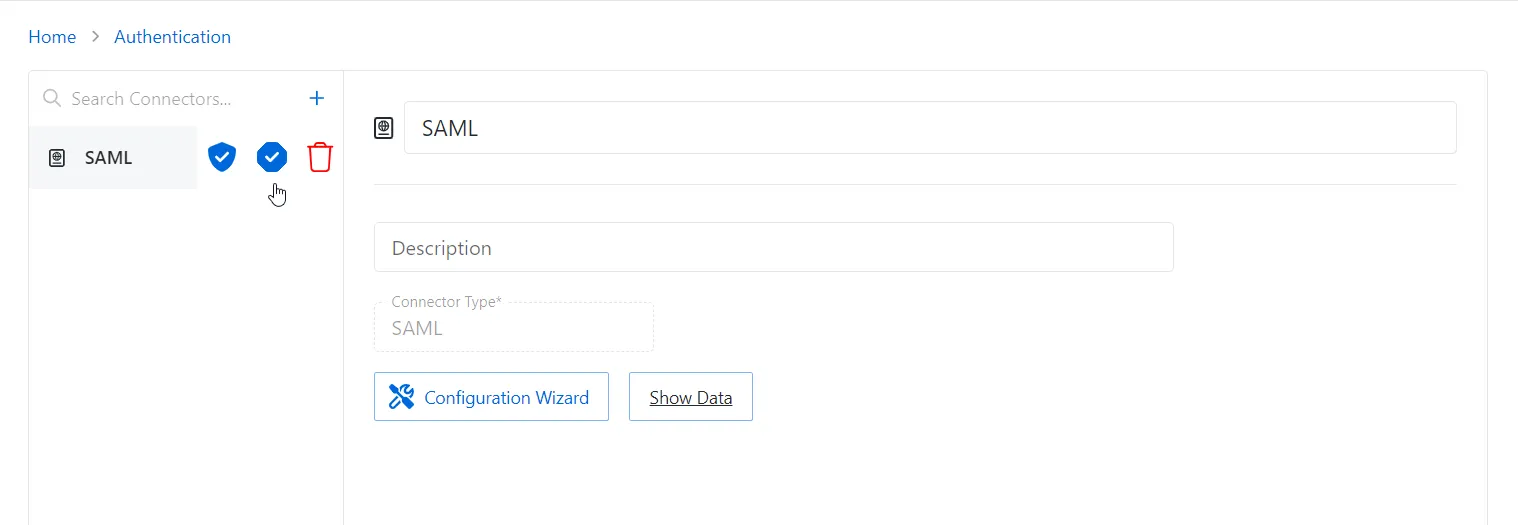1518x525 pixels.
Task: Delete SAML connector with red trash icon
Action: click(320, 157)
